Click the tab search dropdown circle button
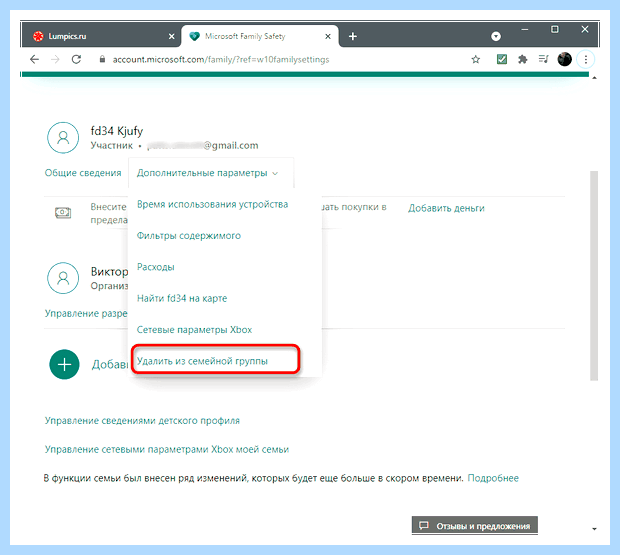Image resolution: width=620 pixels, height=555 pixels. tap(496, 36)
